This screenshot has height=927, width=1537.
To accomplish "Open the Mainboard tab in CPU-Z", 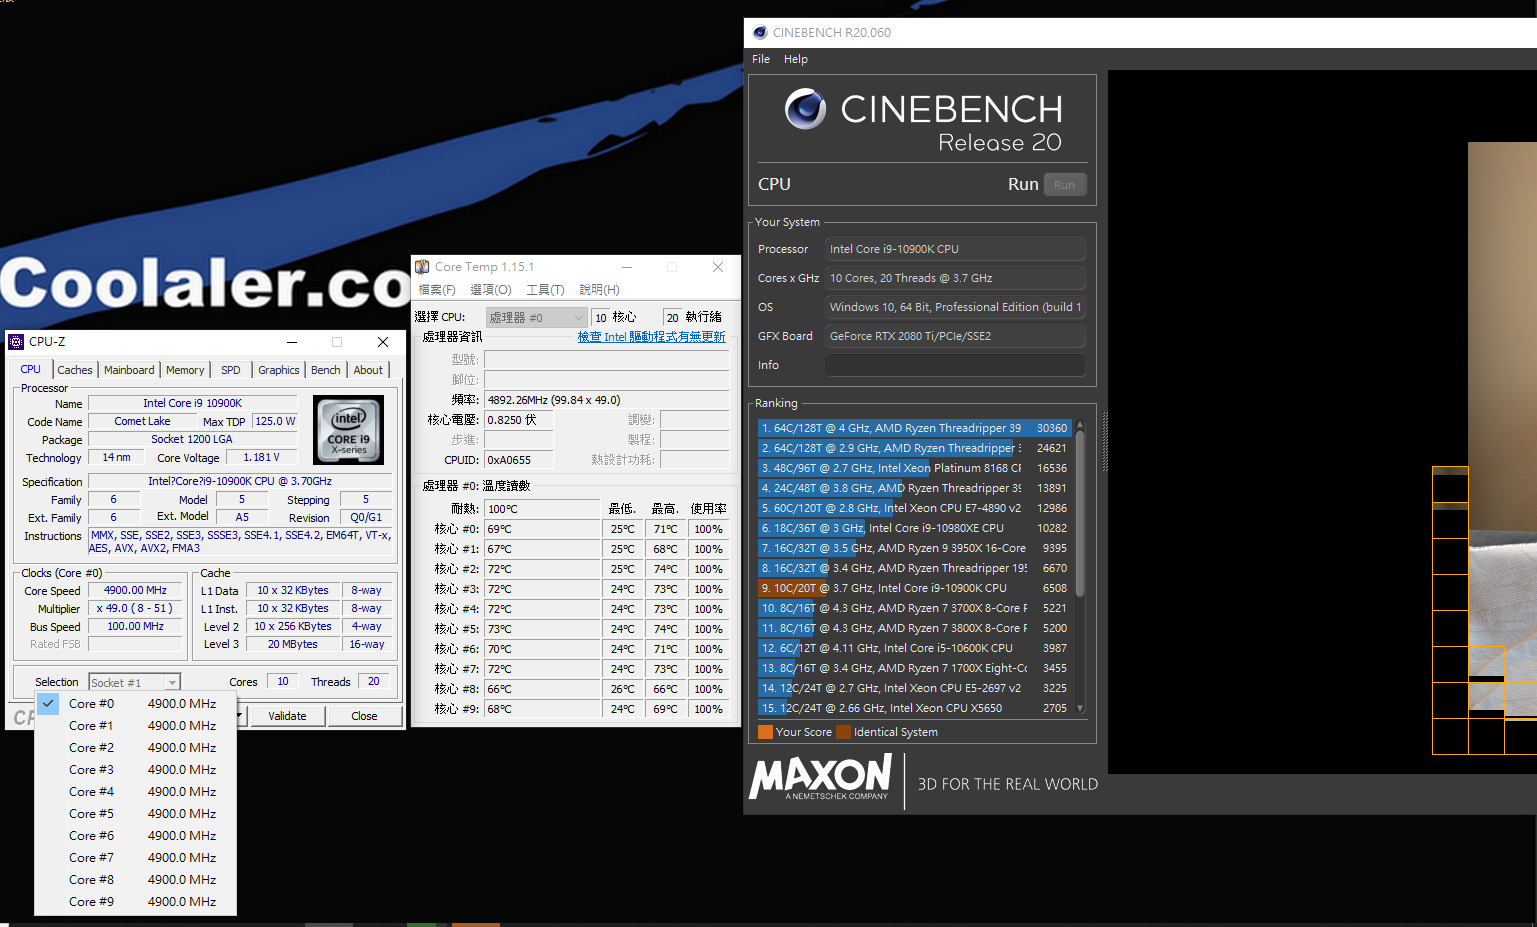I will click(129, 370).
